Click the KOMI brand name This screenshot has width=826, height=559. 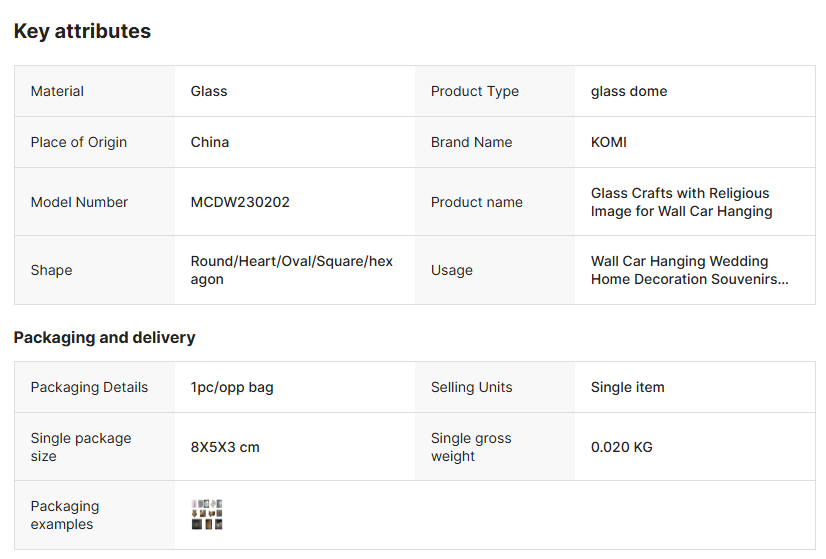(x=609, y=142)
